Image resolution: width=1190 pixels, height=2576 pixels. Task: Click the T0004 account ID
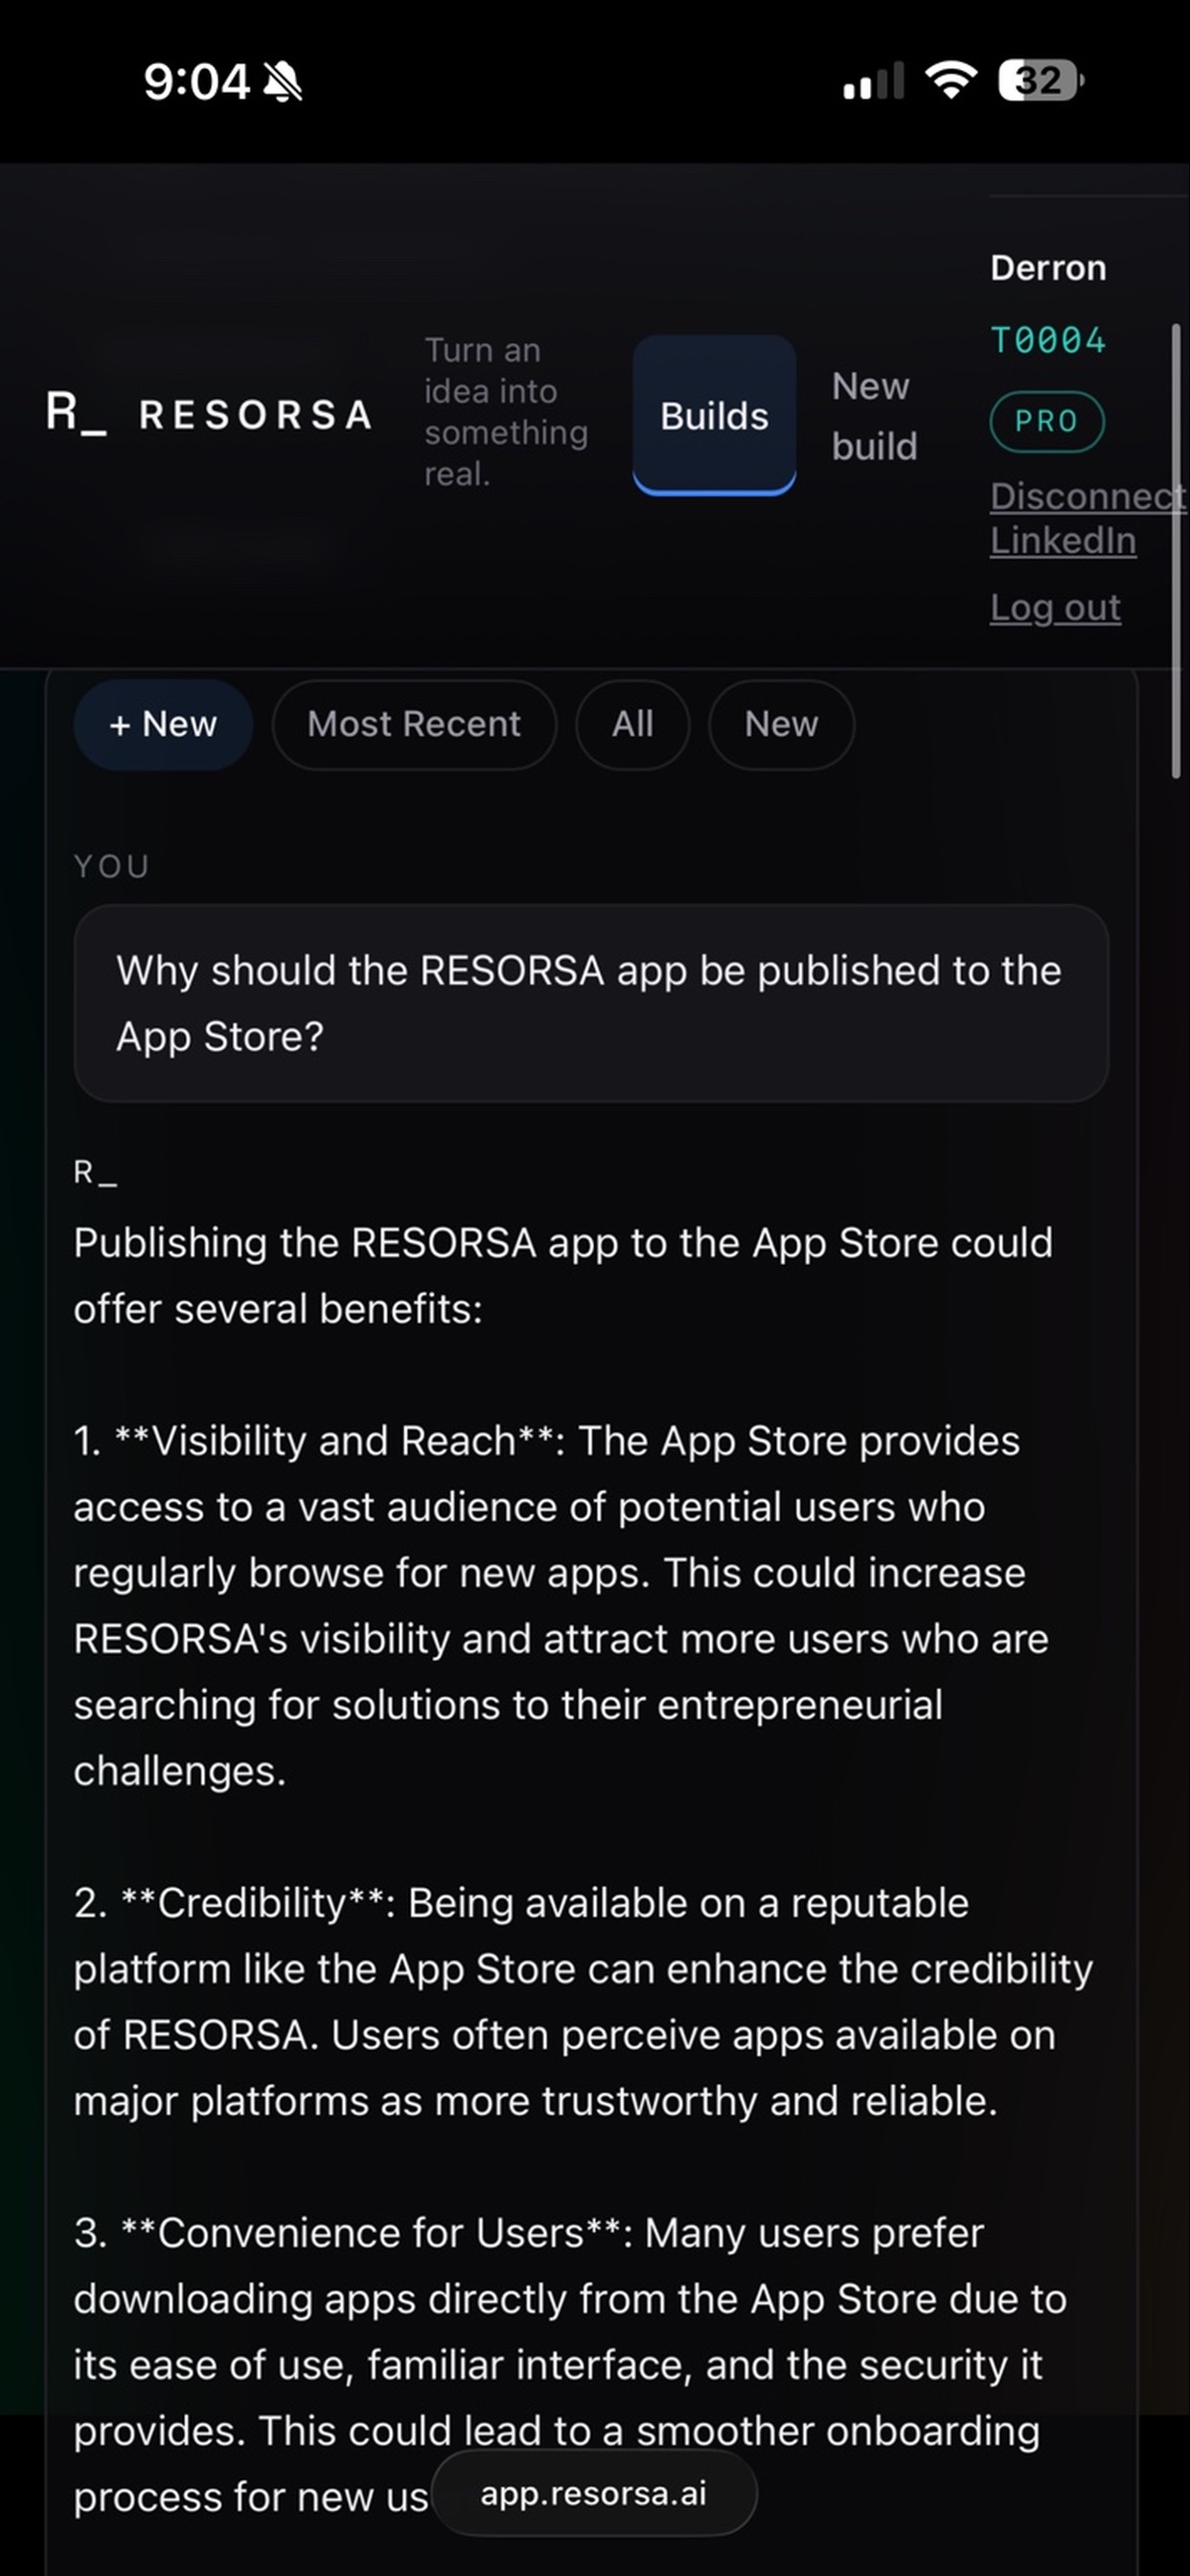coord(1048,340)
